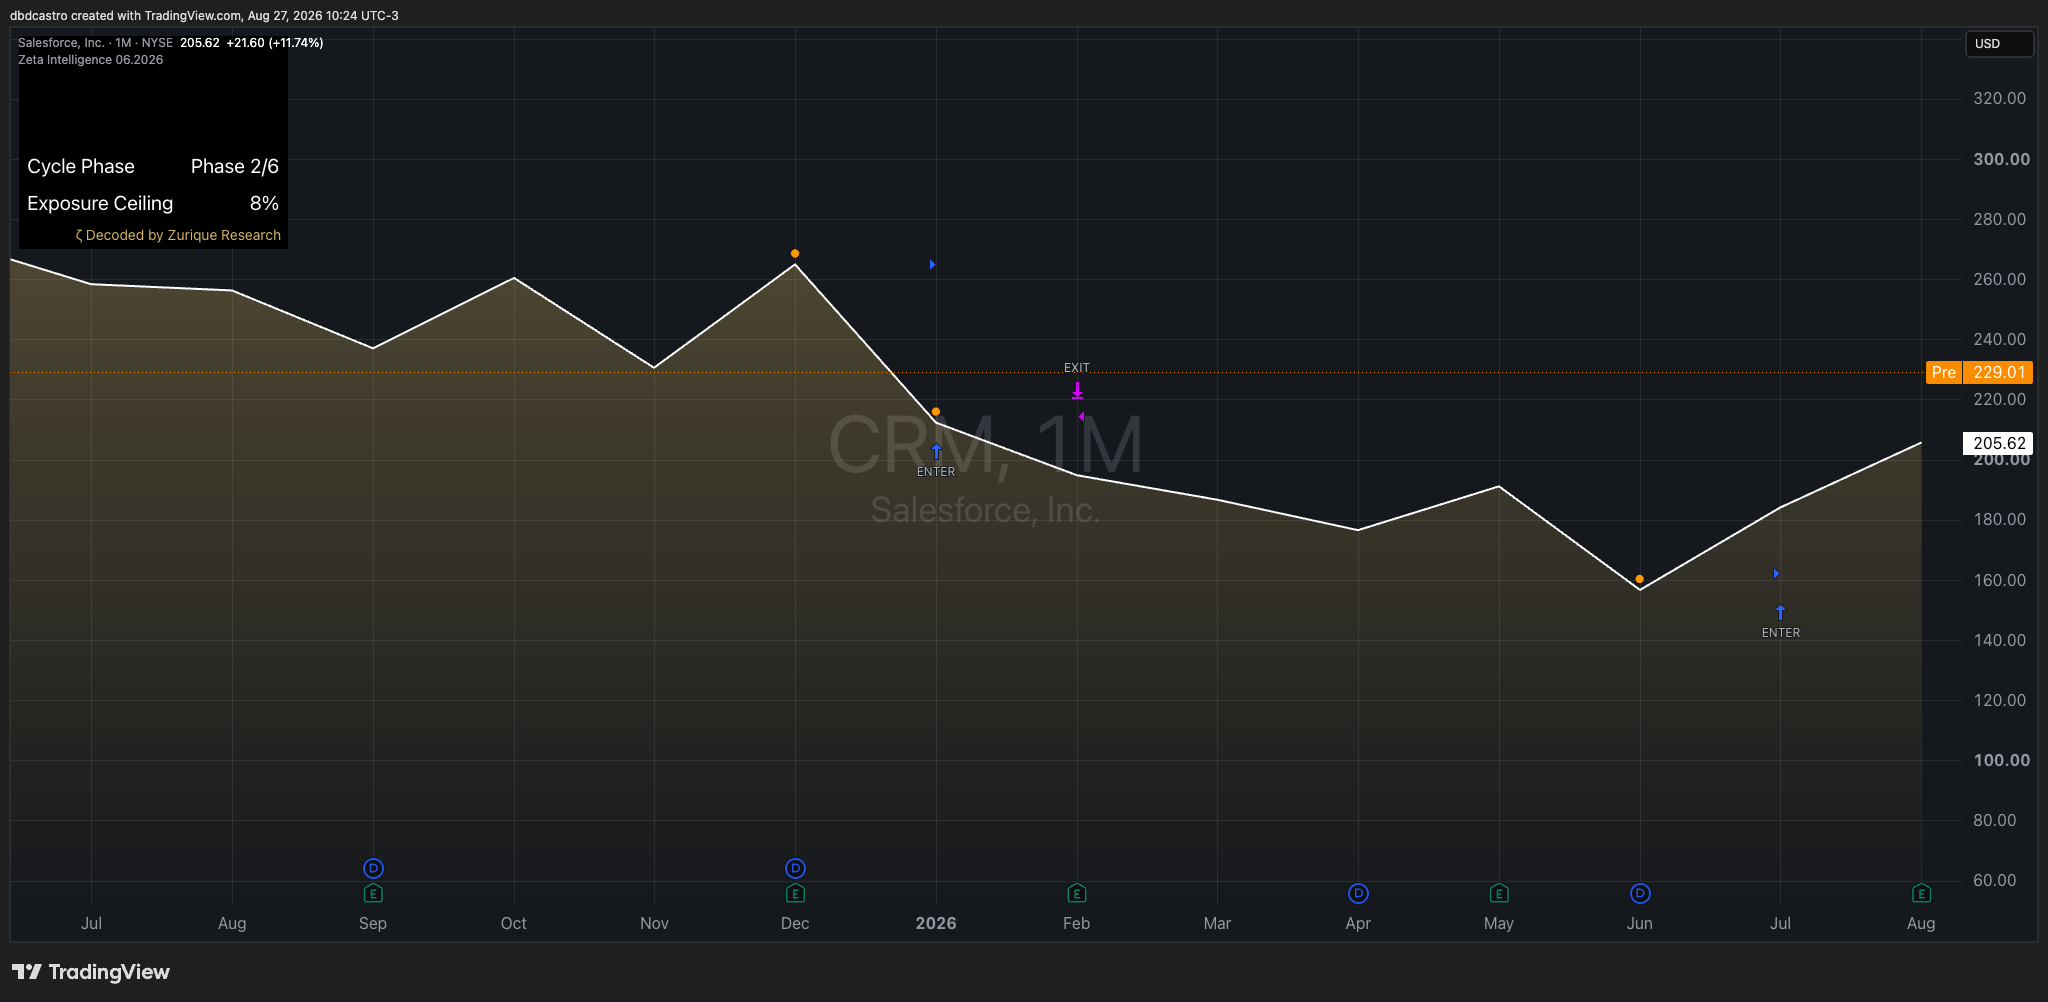Click the 260.00 price axis label
The height and width of the screenshot is (1002, 2048).
(2000, 279)
